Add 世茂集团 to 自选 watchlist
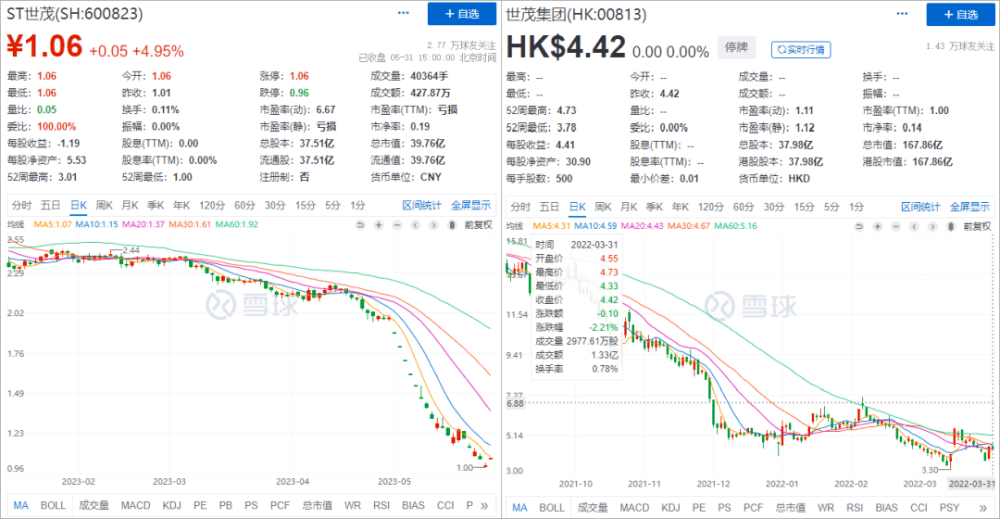Viewport: 1000px width, 519px height. pyautogui.click(x=960, y=14)
